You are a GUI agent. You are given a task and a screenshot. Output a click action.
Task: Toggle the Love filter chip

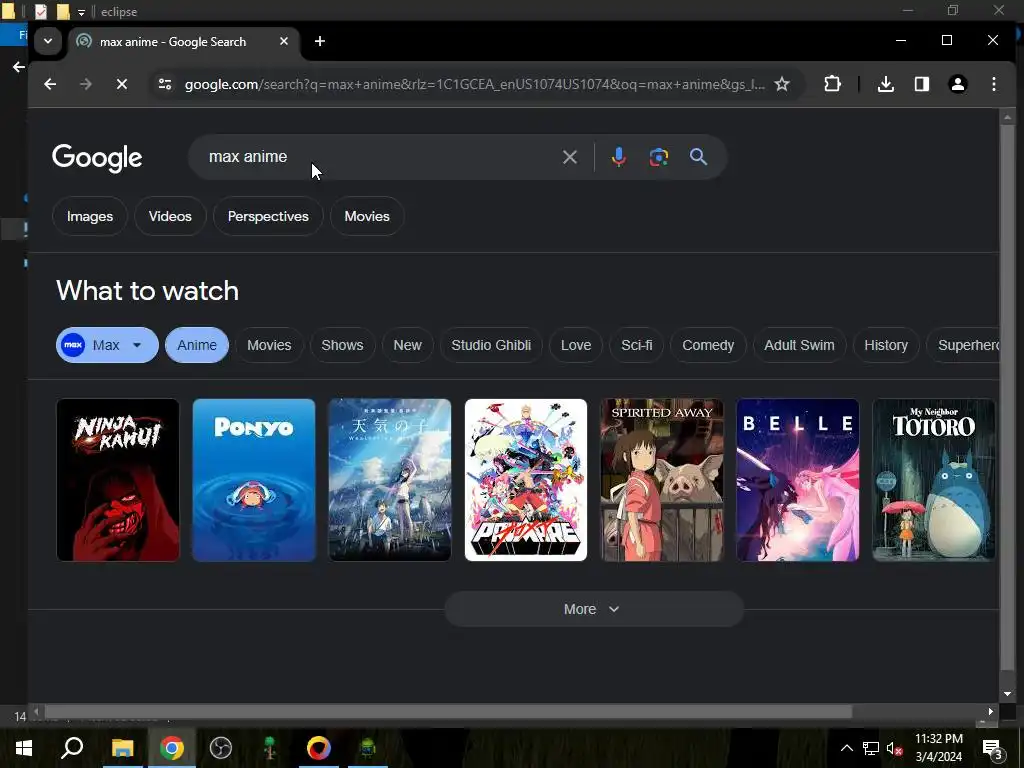[576, 345]
